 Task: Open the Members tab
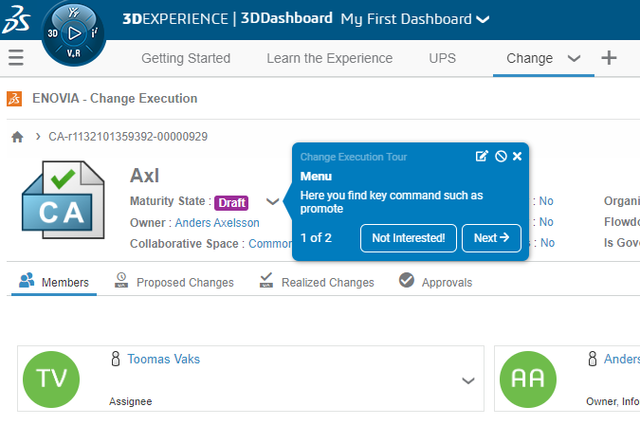point(54,282)
